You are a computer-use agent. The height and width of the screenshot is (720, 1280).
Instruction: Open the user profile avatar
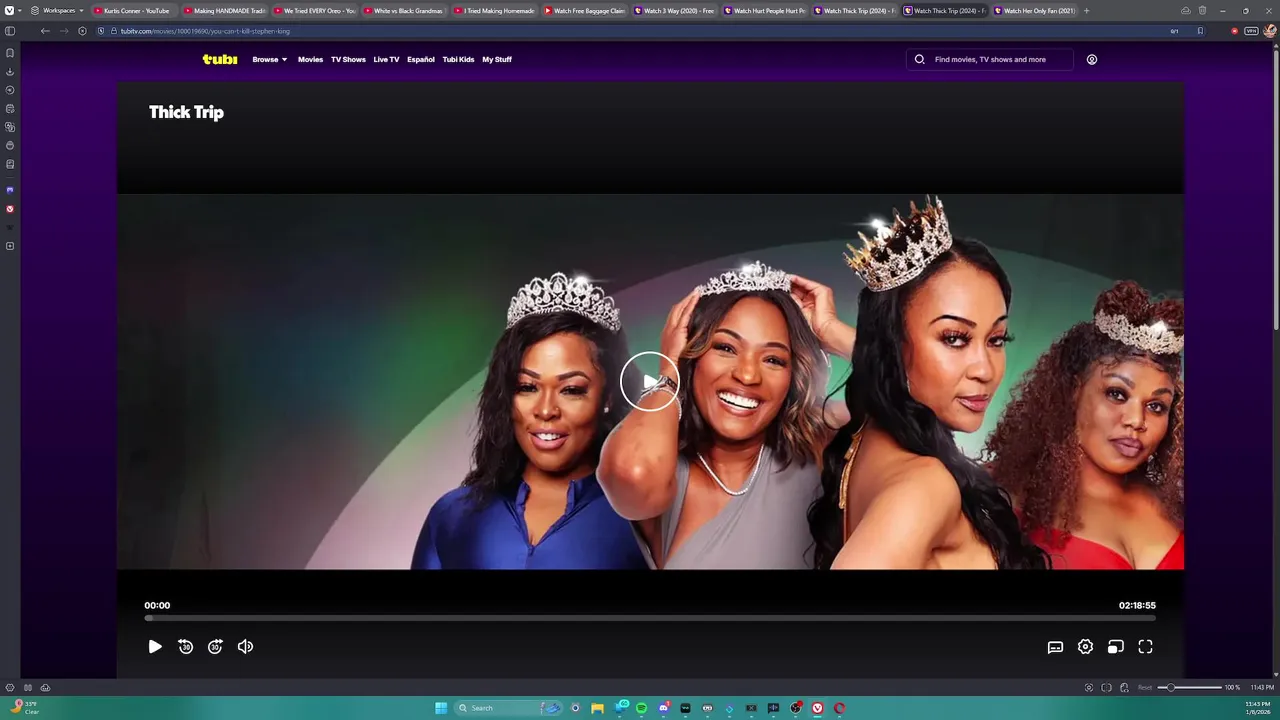pyautogui.click(x=1270, y=31)
